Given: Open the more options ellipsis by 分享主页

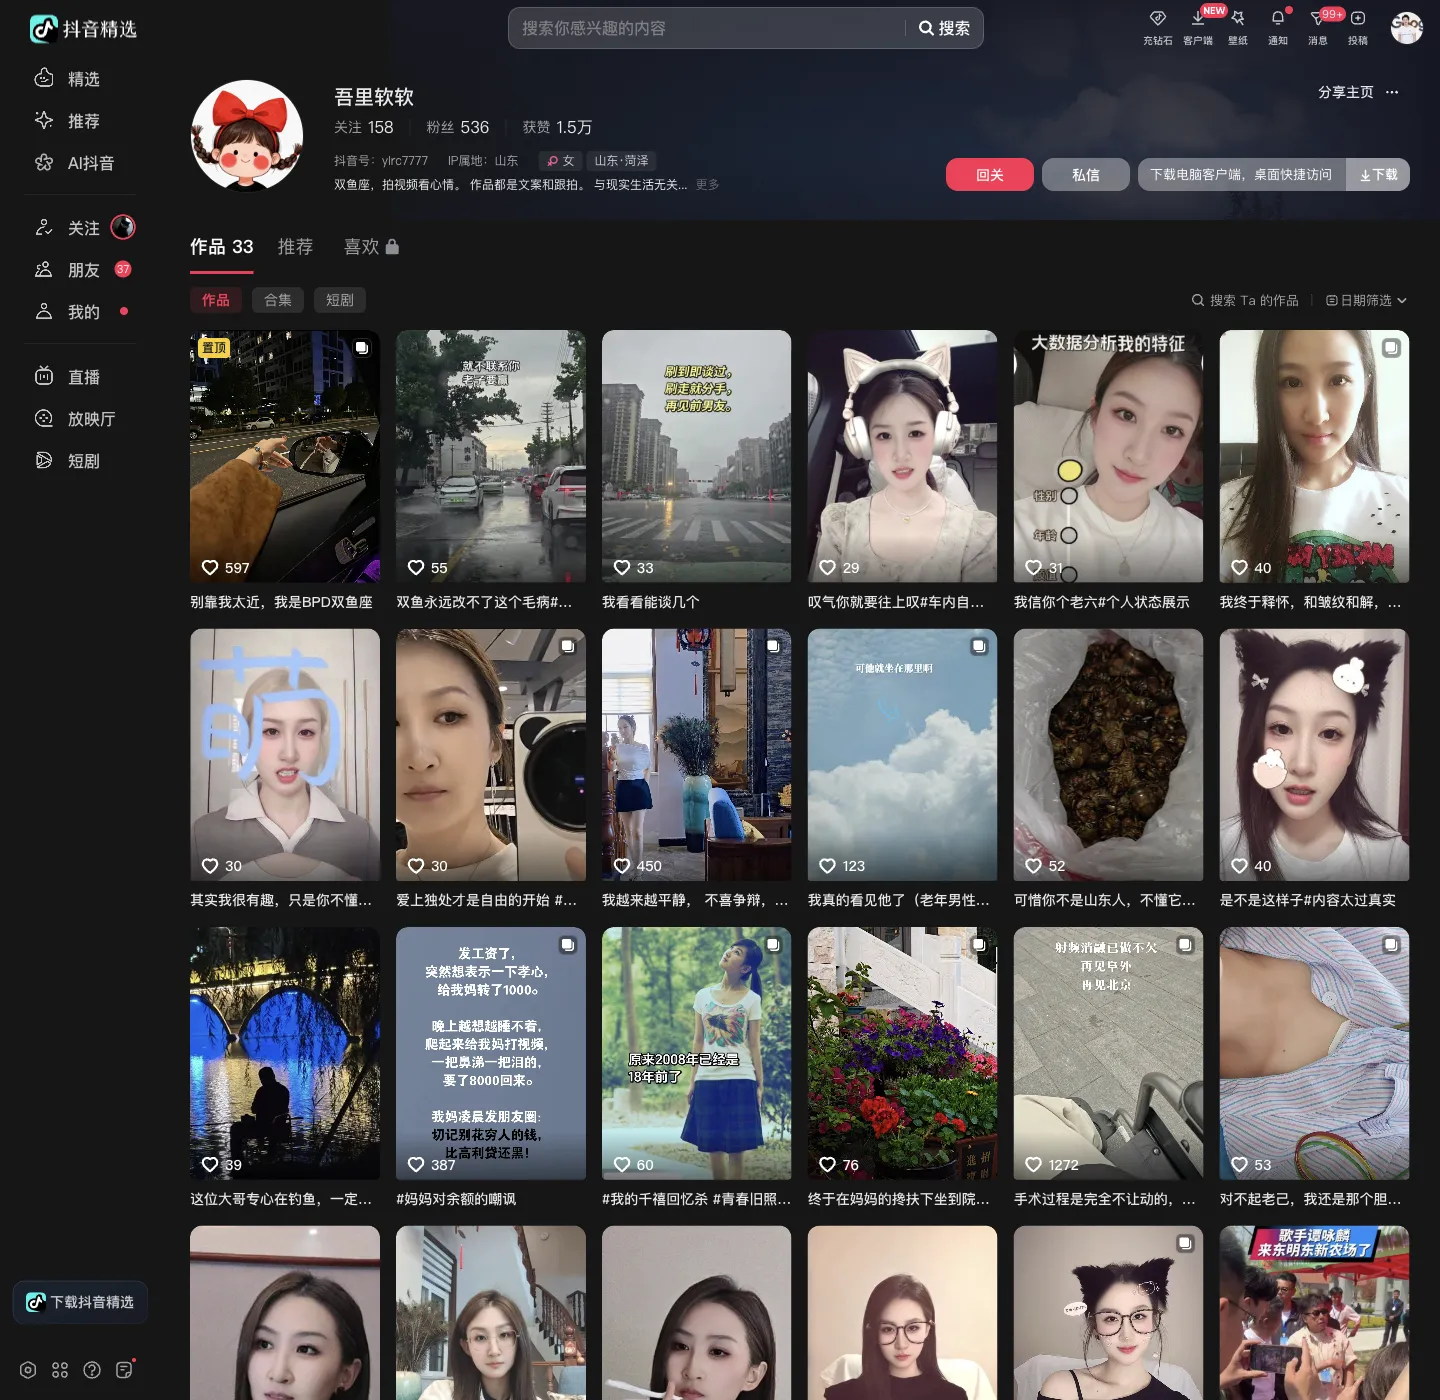Looking at the screenshot, I should click(1392, 92).
